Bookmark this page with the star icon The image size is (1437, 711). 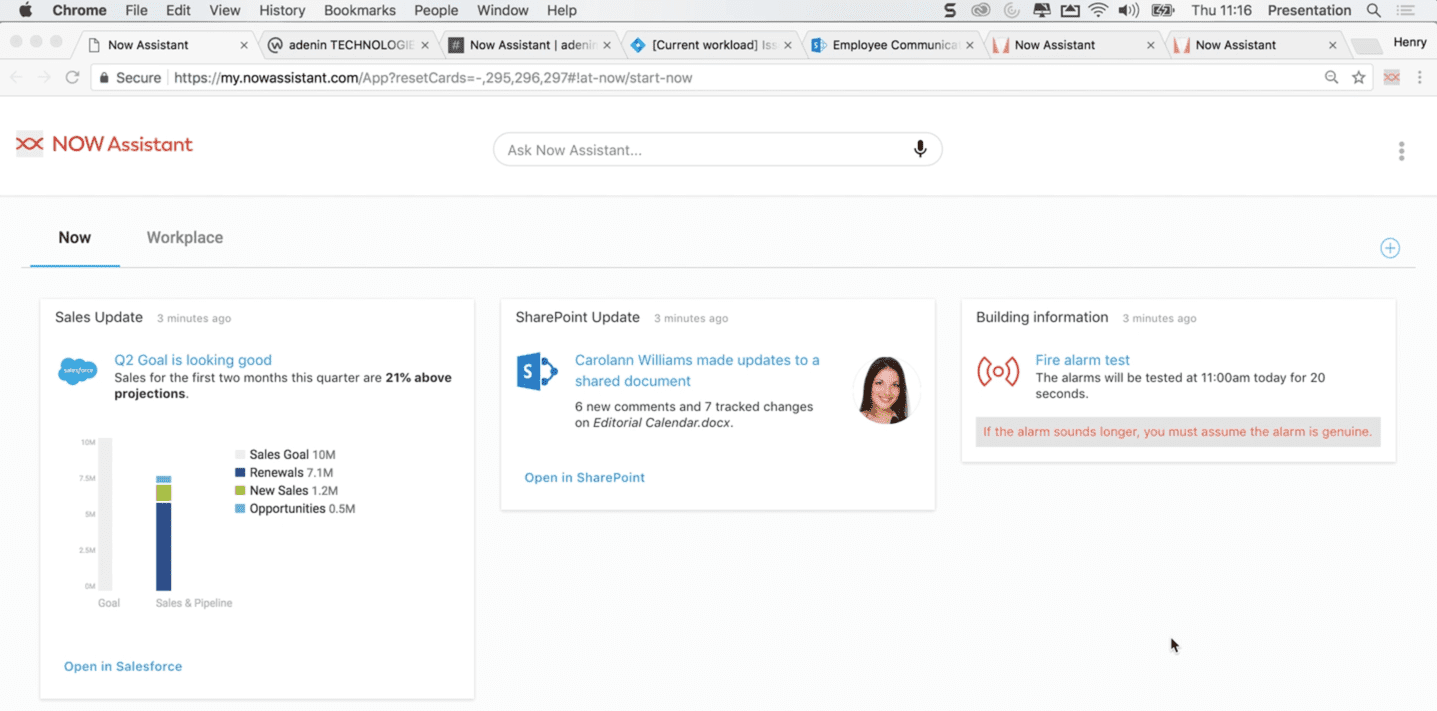1358,77
